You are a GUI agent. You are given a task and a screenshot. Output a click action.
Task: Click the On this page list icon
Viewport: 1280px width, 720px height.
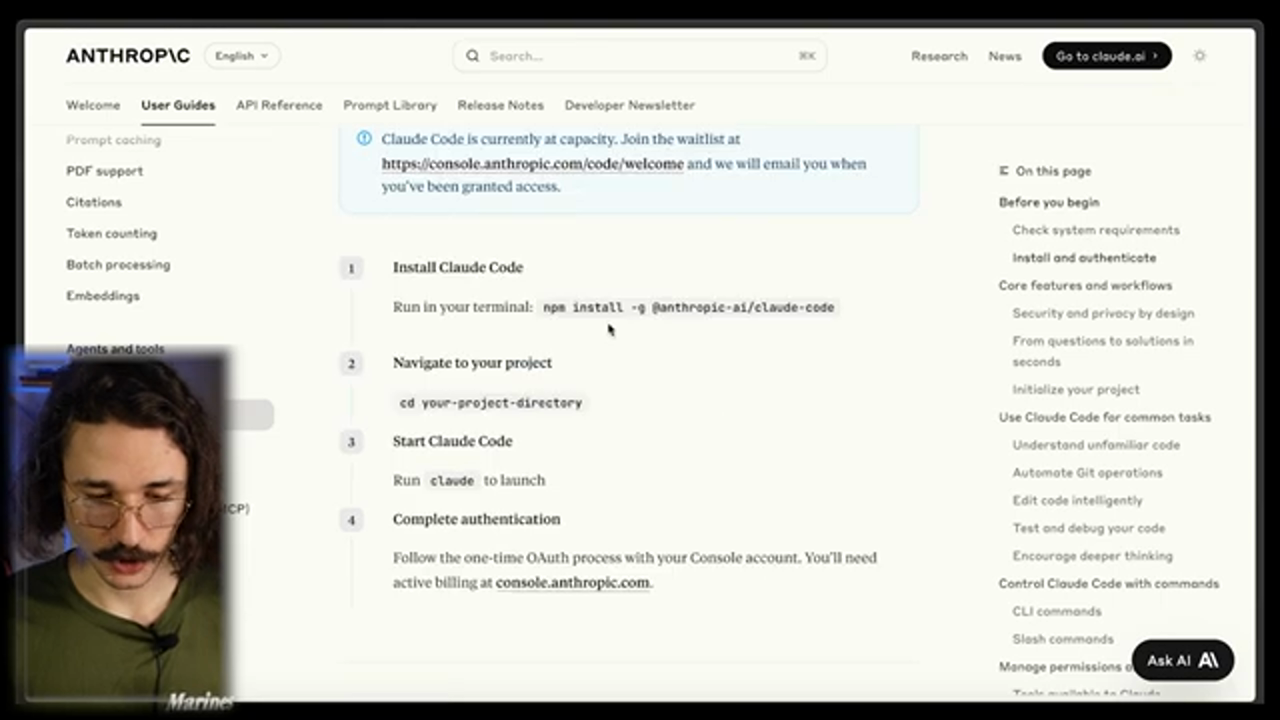[x=1004, y=171]
